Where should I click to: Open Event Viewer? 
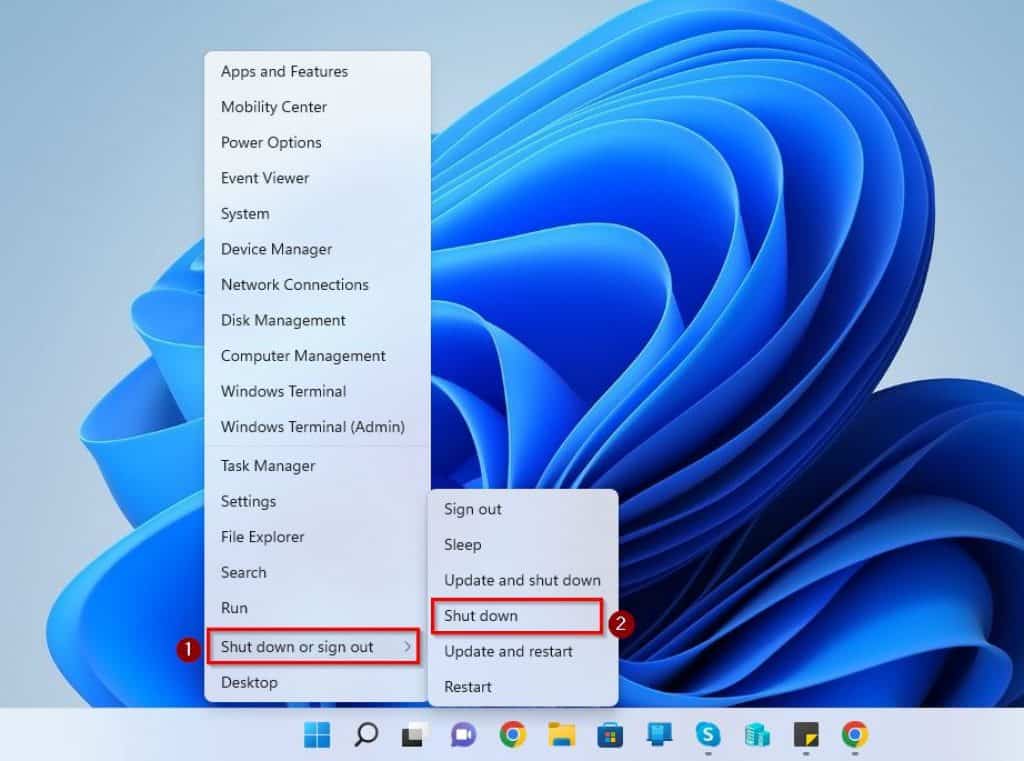[317, 178]
